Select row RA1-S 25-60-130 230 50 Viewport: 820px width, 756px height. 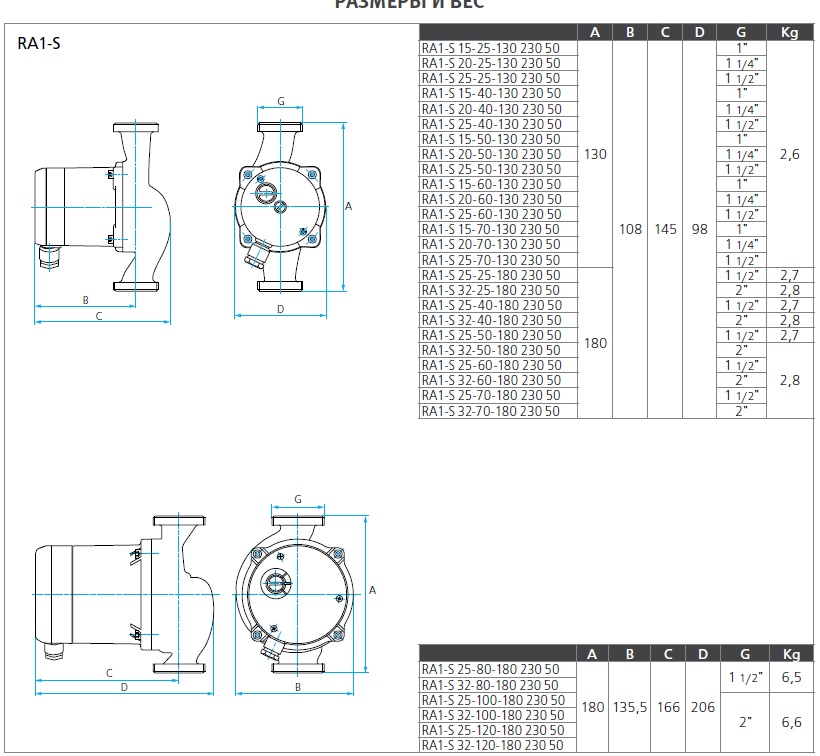tap(498, 214)
